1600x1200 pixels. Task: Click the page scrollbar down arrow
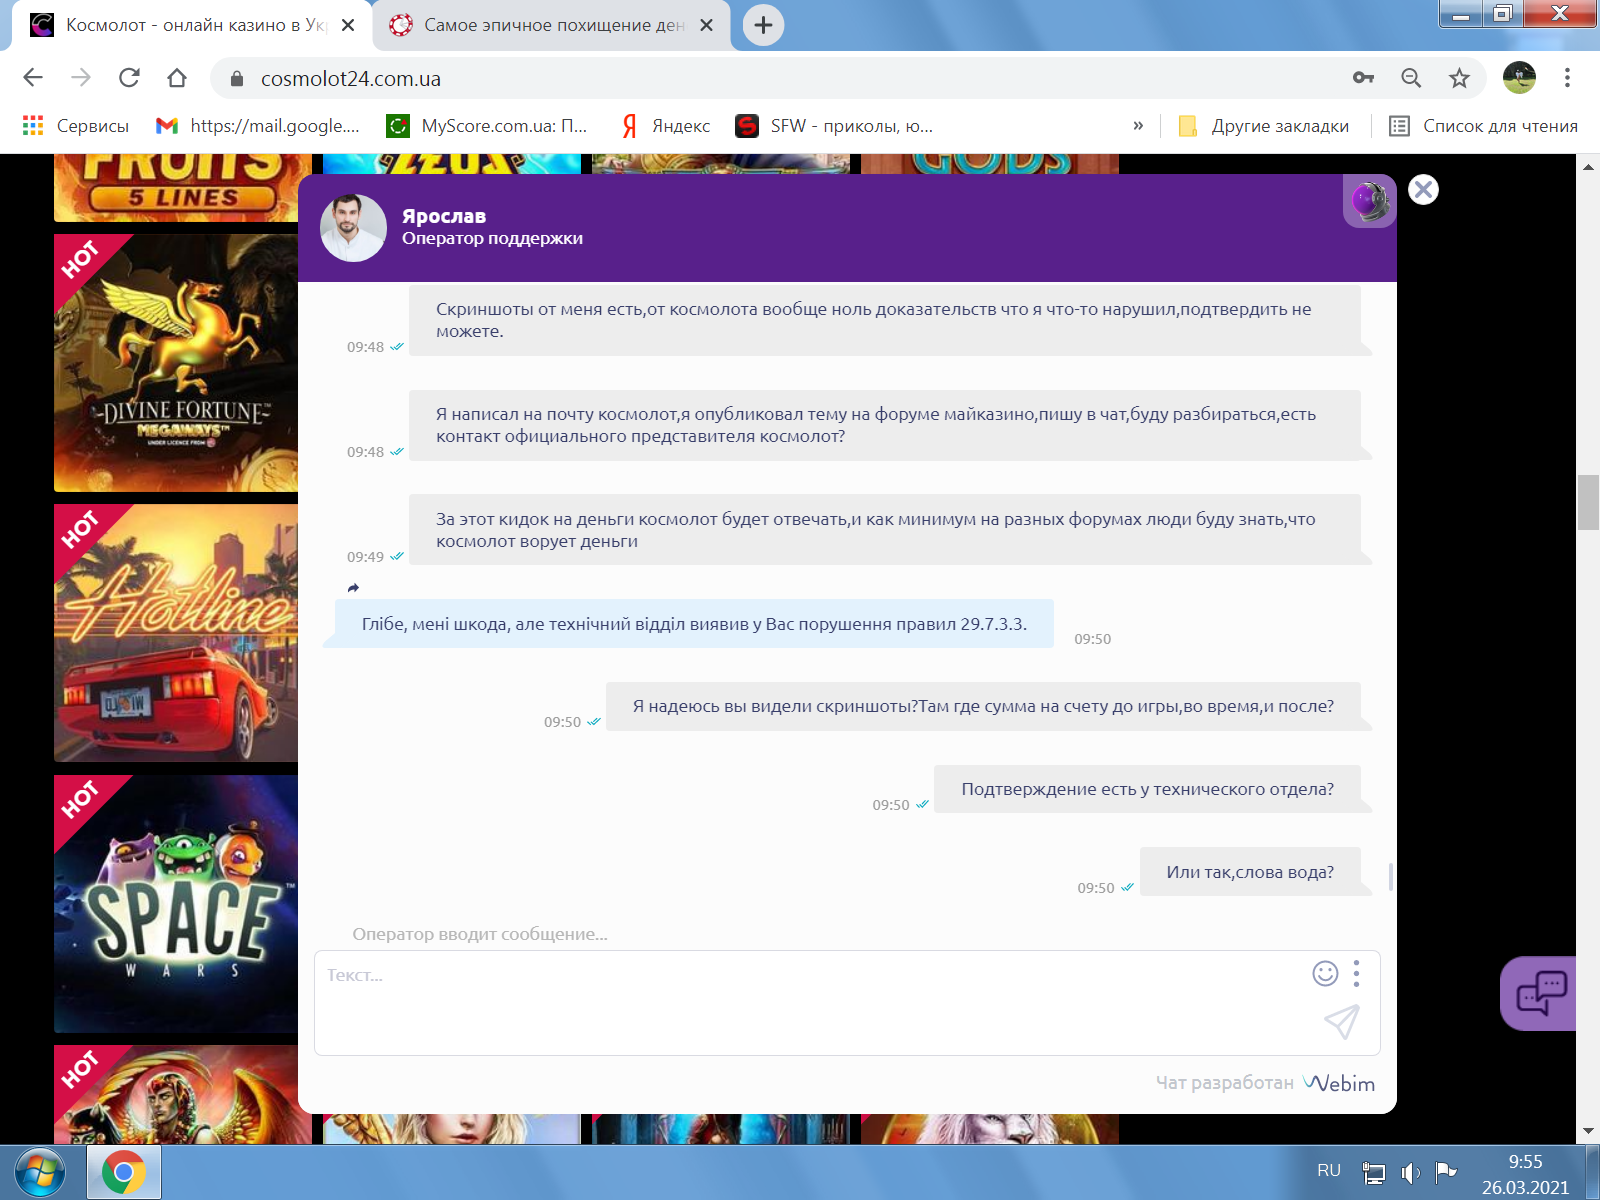coord(1588,1132)
